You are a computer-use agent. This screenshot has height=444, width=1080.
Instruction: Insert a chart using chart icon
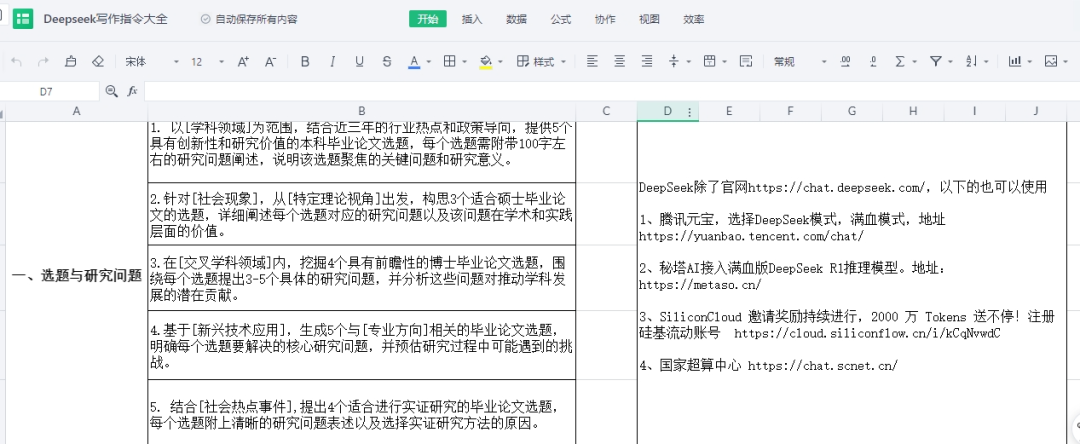pyautogui.click(x=1015, y=62)
